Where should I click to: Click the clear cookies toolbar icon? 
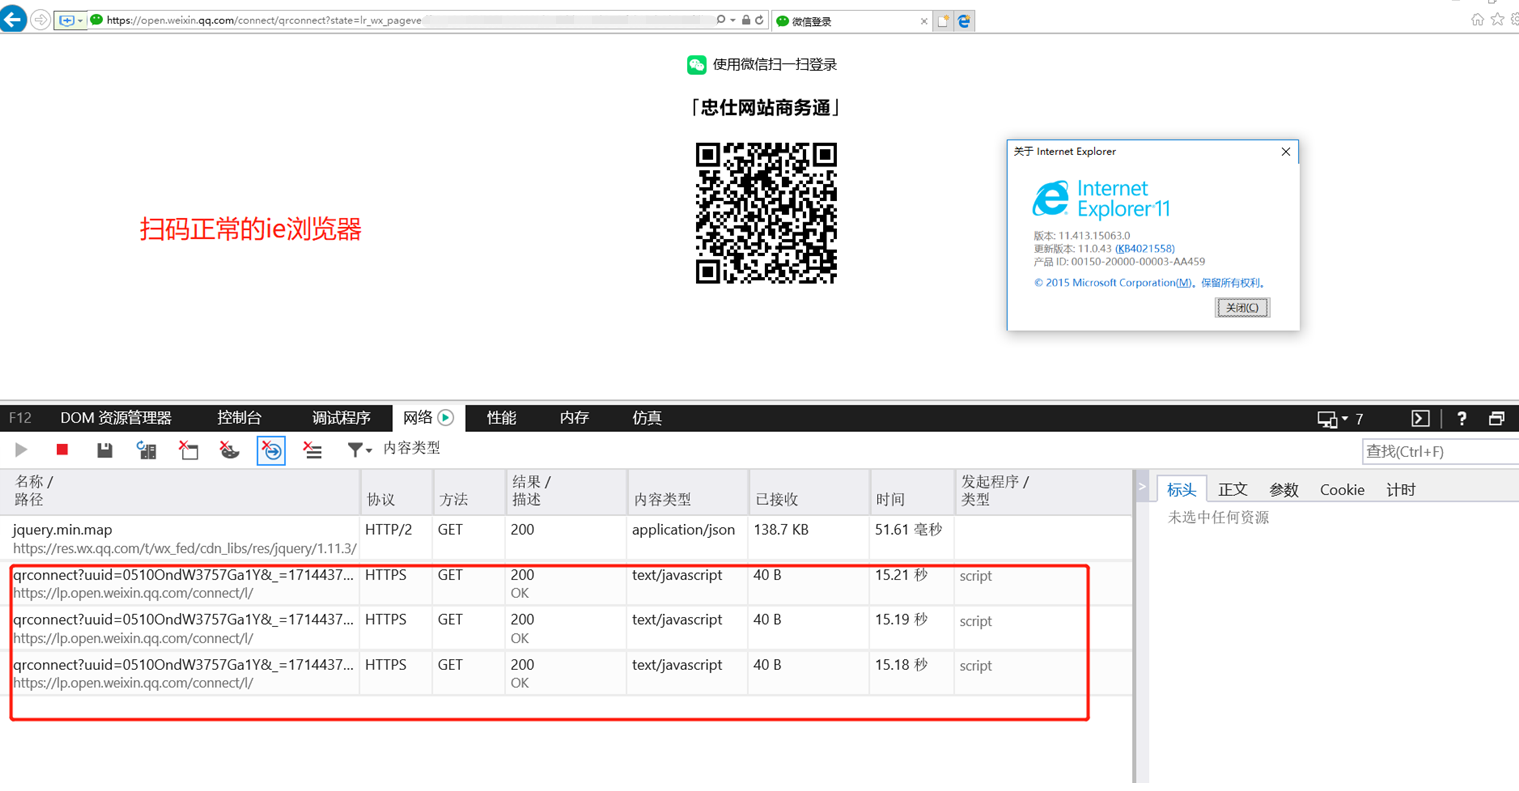tap(230, 450)
